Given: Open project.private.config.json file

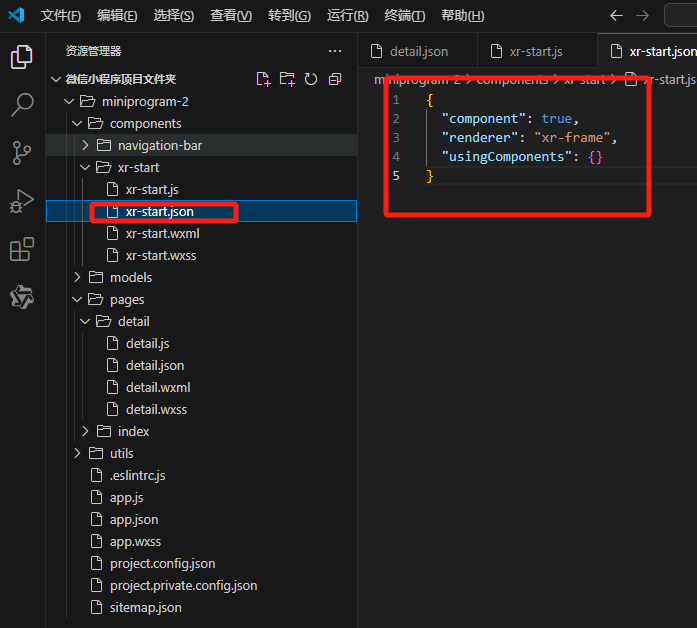Looking at the screenshot, I should [201, 585].
